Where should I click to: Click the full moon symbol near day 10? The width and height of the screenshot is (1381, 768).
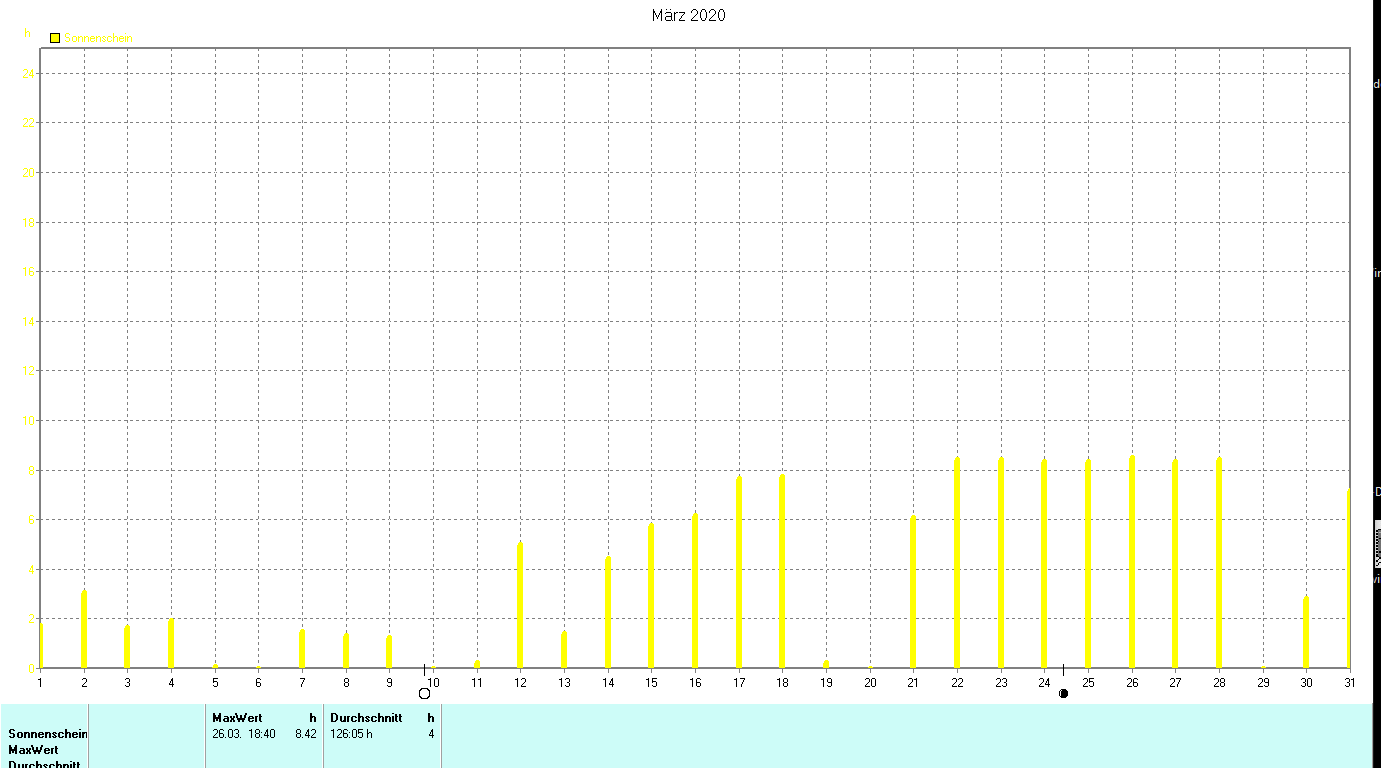coord(424,693)
